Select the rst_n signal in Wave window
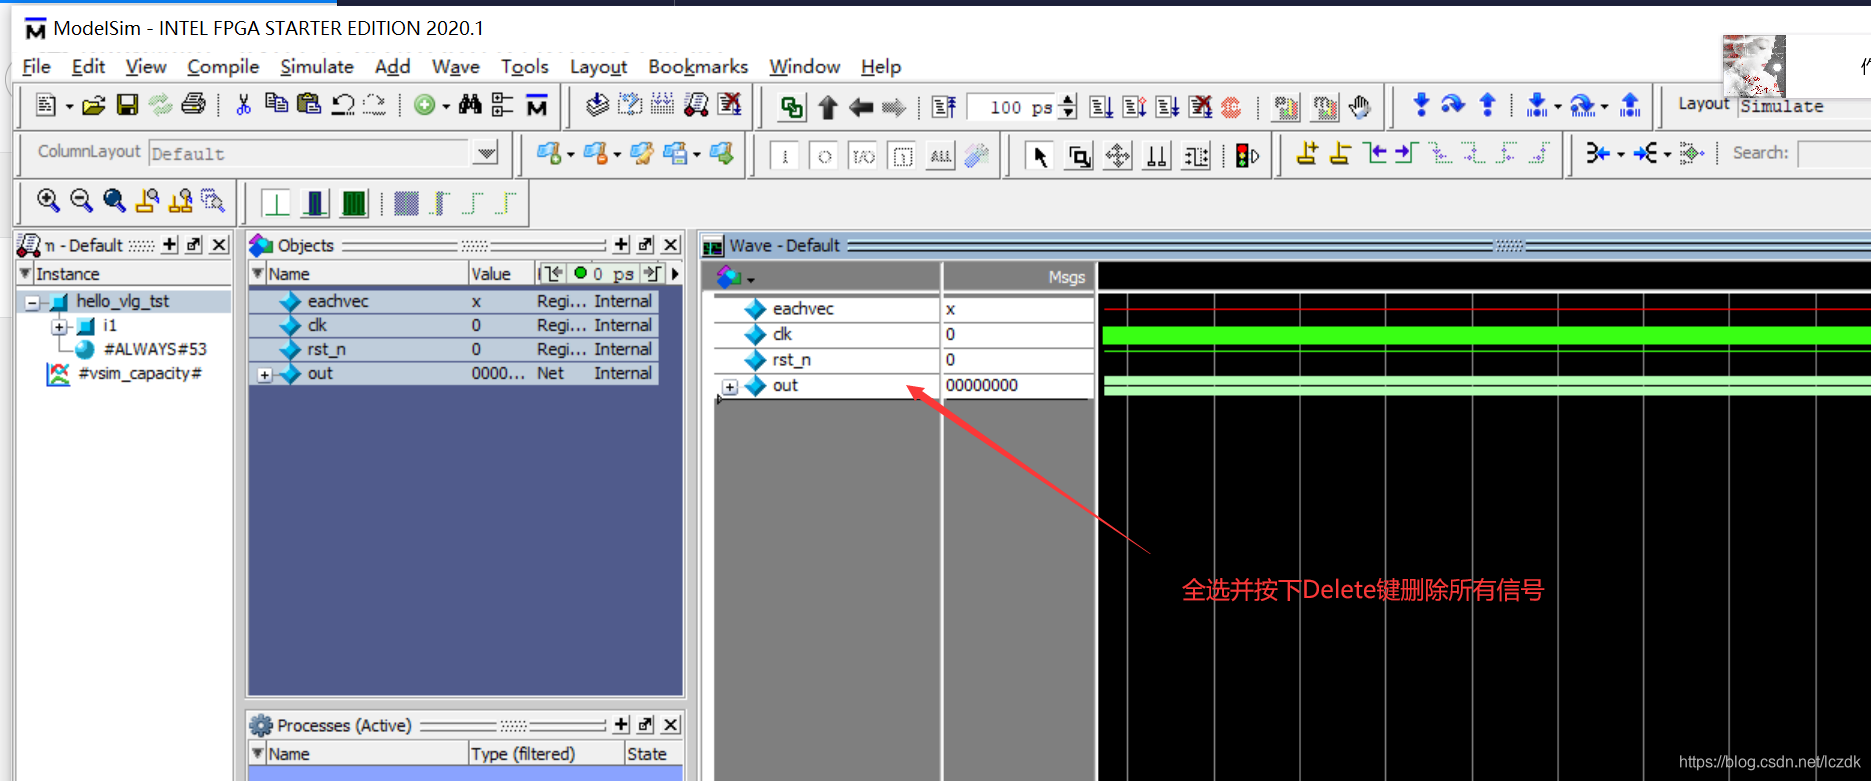 click(792, 360)
